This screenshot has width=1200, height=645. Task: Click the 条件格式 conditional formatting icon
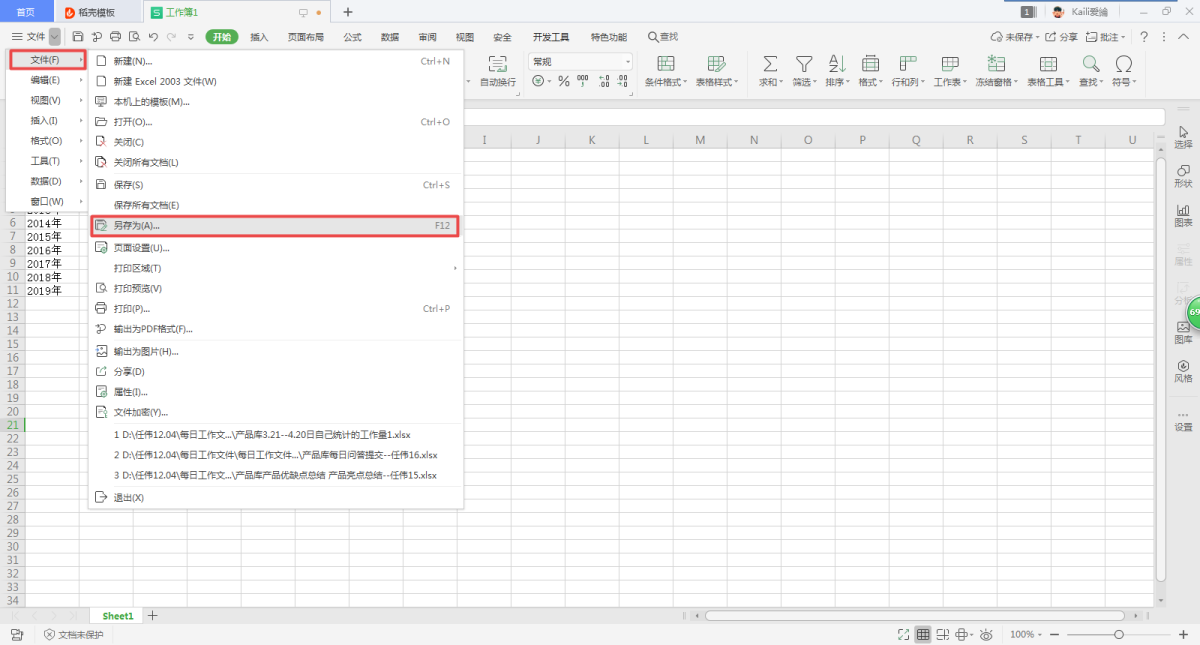click(x=665, y=64)
